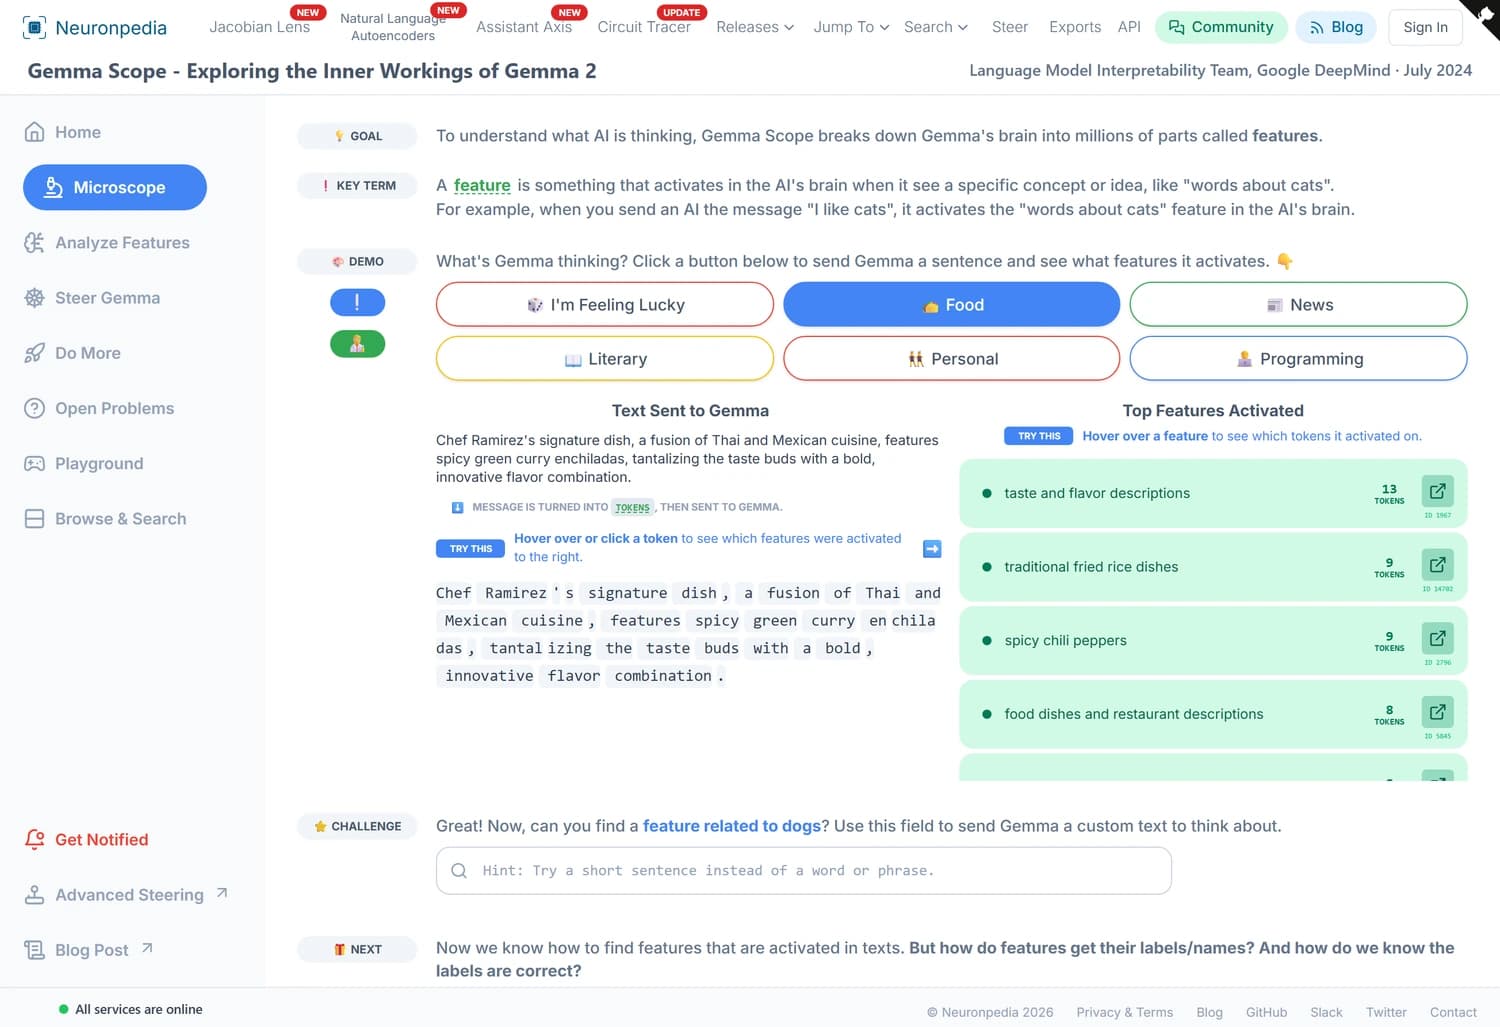Click the 'Thai' token

882,593
